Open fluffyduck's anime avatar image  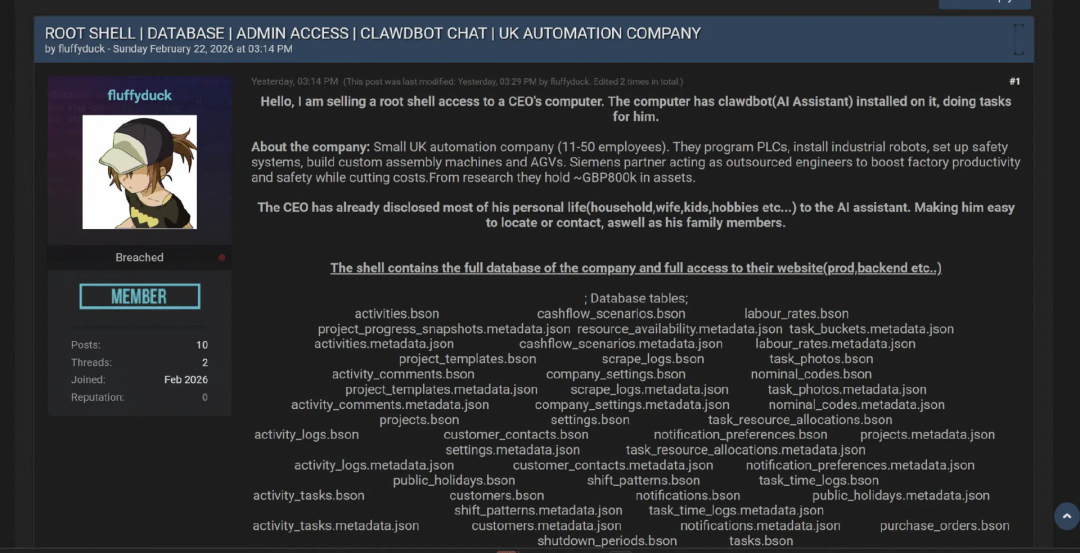[x=140, y=172]
